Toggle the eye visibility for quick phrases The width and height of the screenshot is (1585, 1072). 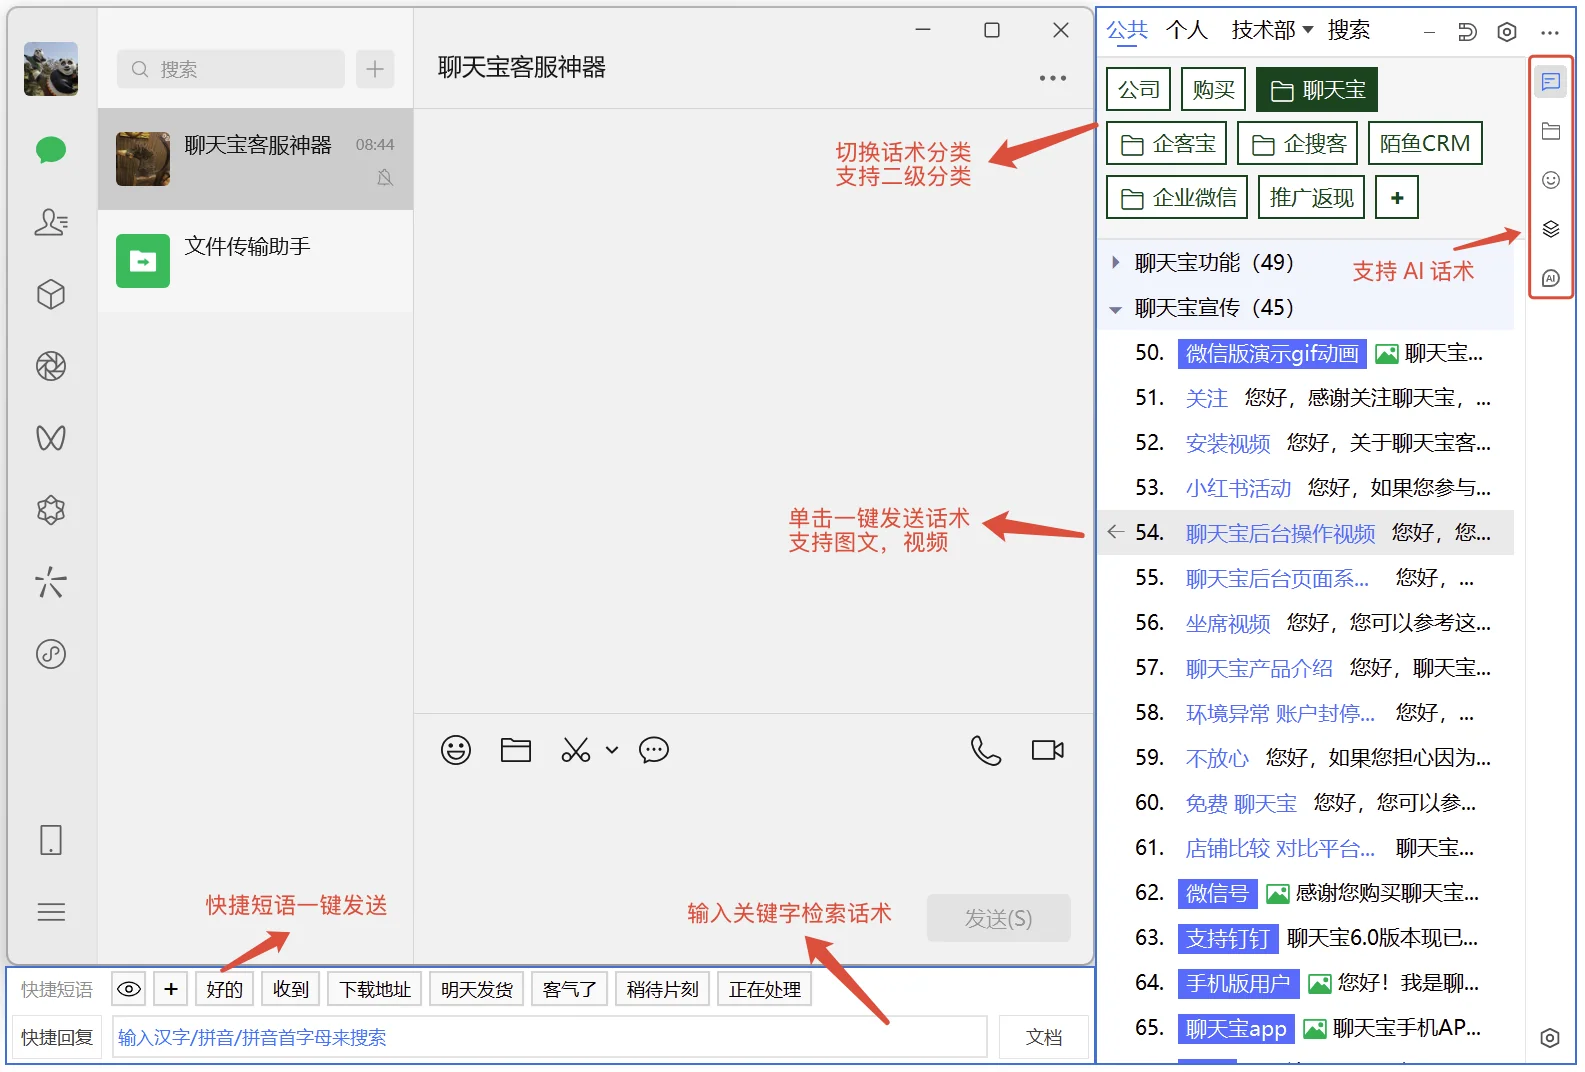point(129,989)
